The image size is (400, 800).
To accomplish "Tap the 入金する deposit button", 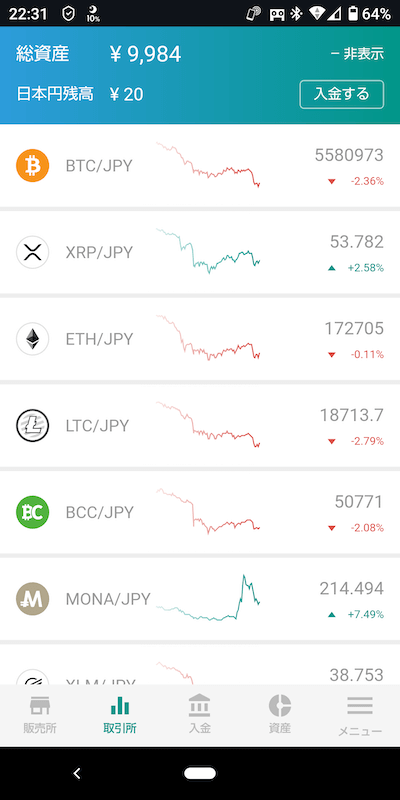I will [341, 94].
